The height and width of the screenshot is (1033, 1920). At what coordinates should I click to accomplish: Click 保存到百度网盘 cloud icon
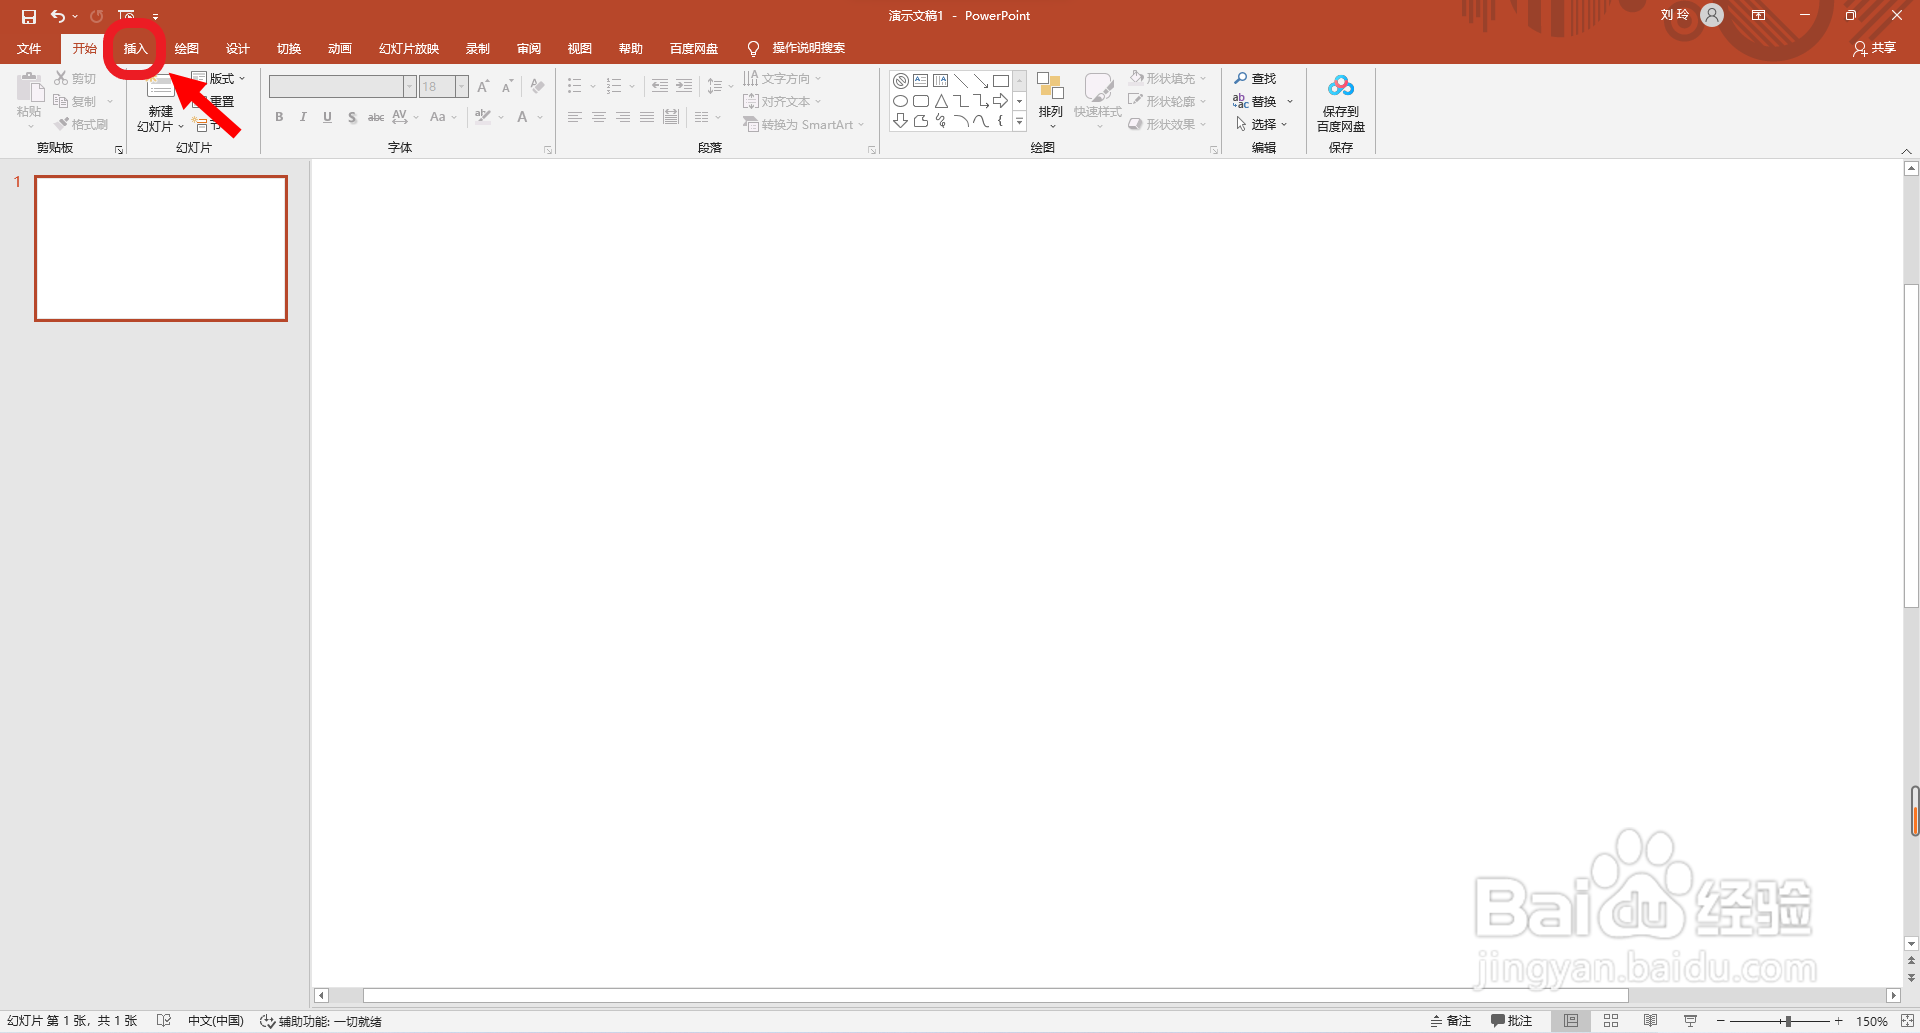[1341, 86]
